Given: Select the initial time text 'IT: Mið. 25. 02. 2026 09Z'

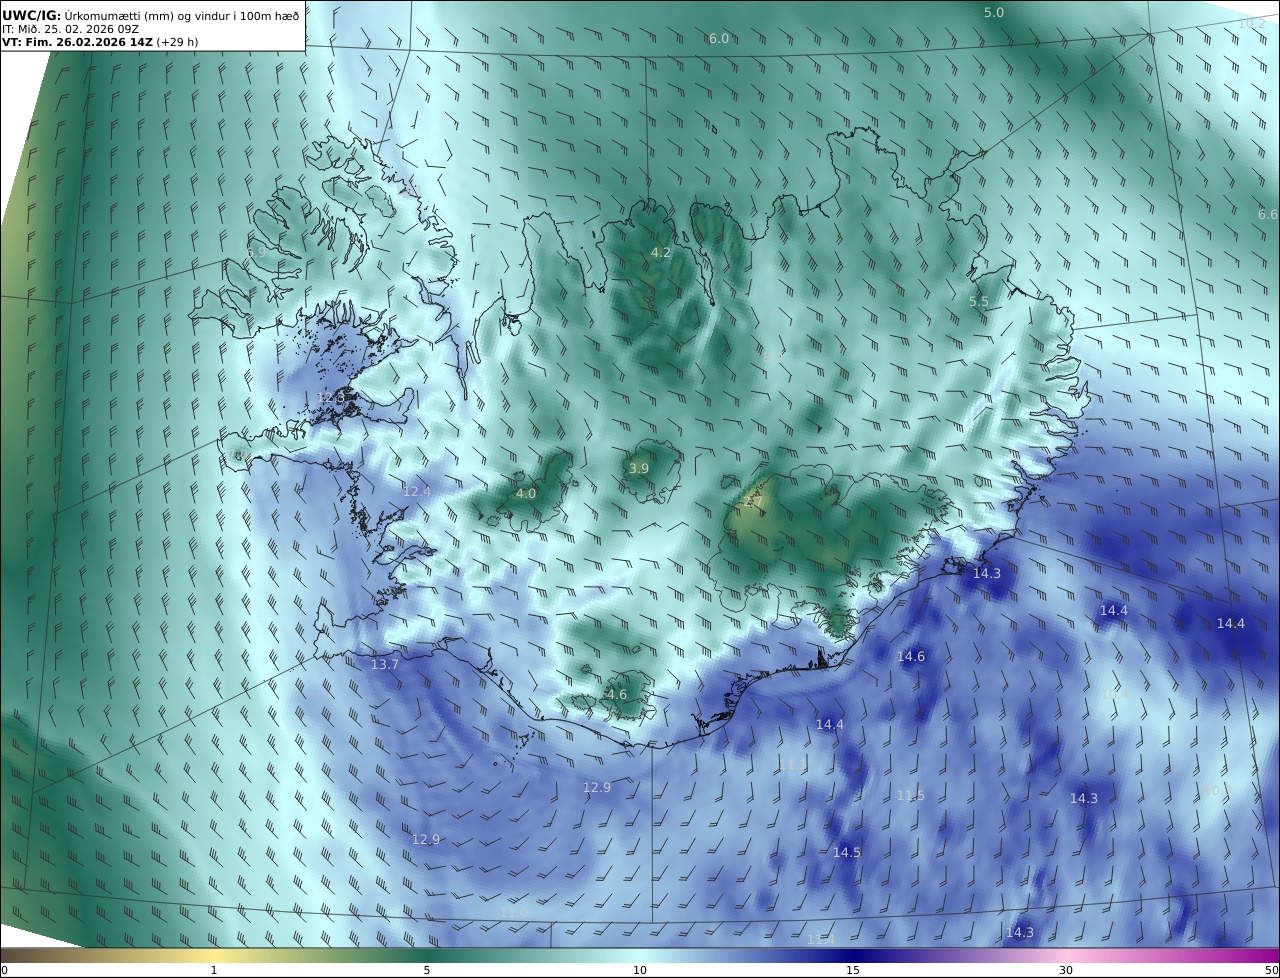Looking at the screenshot, I should pos(70,29).
